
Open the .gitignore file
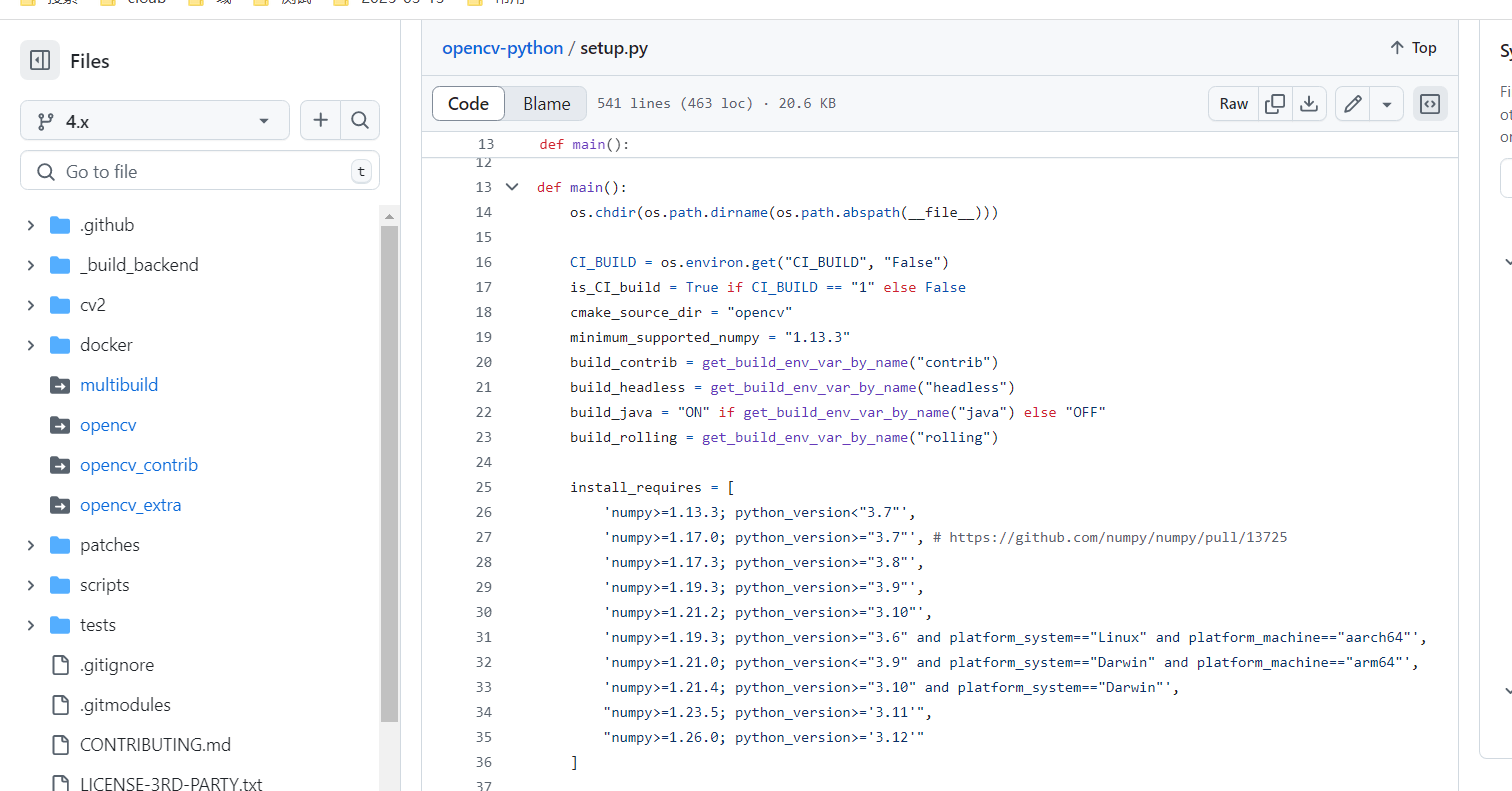click(x=117, y=665)
